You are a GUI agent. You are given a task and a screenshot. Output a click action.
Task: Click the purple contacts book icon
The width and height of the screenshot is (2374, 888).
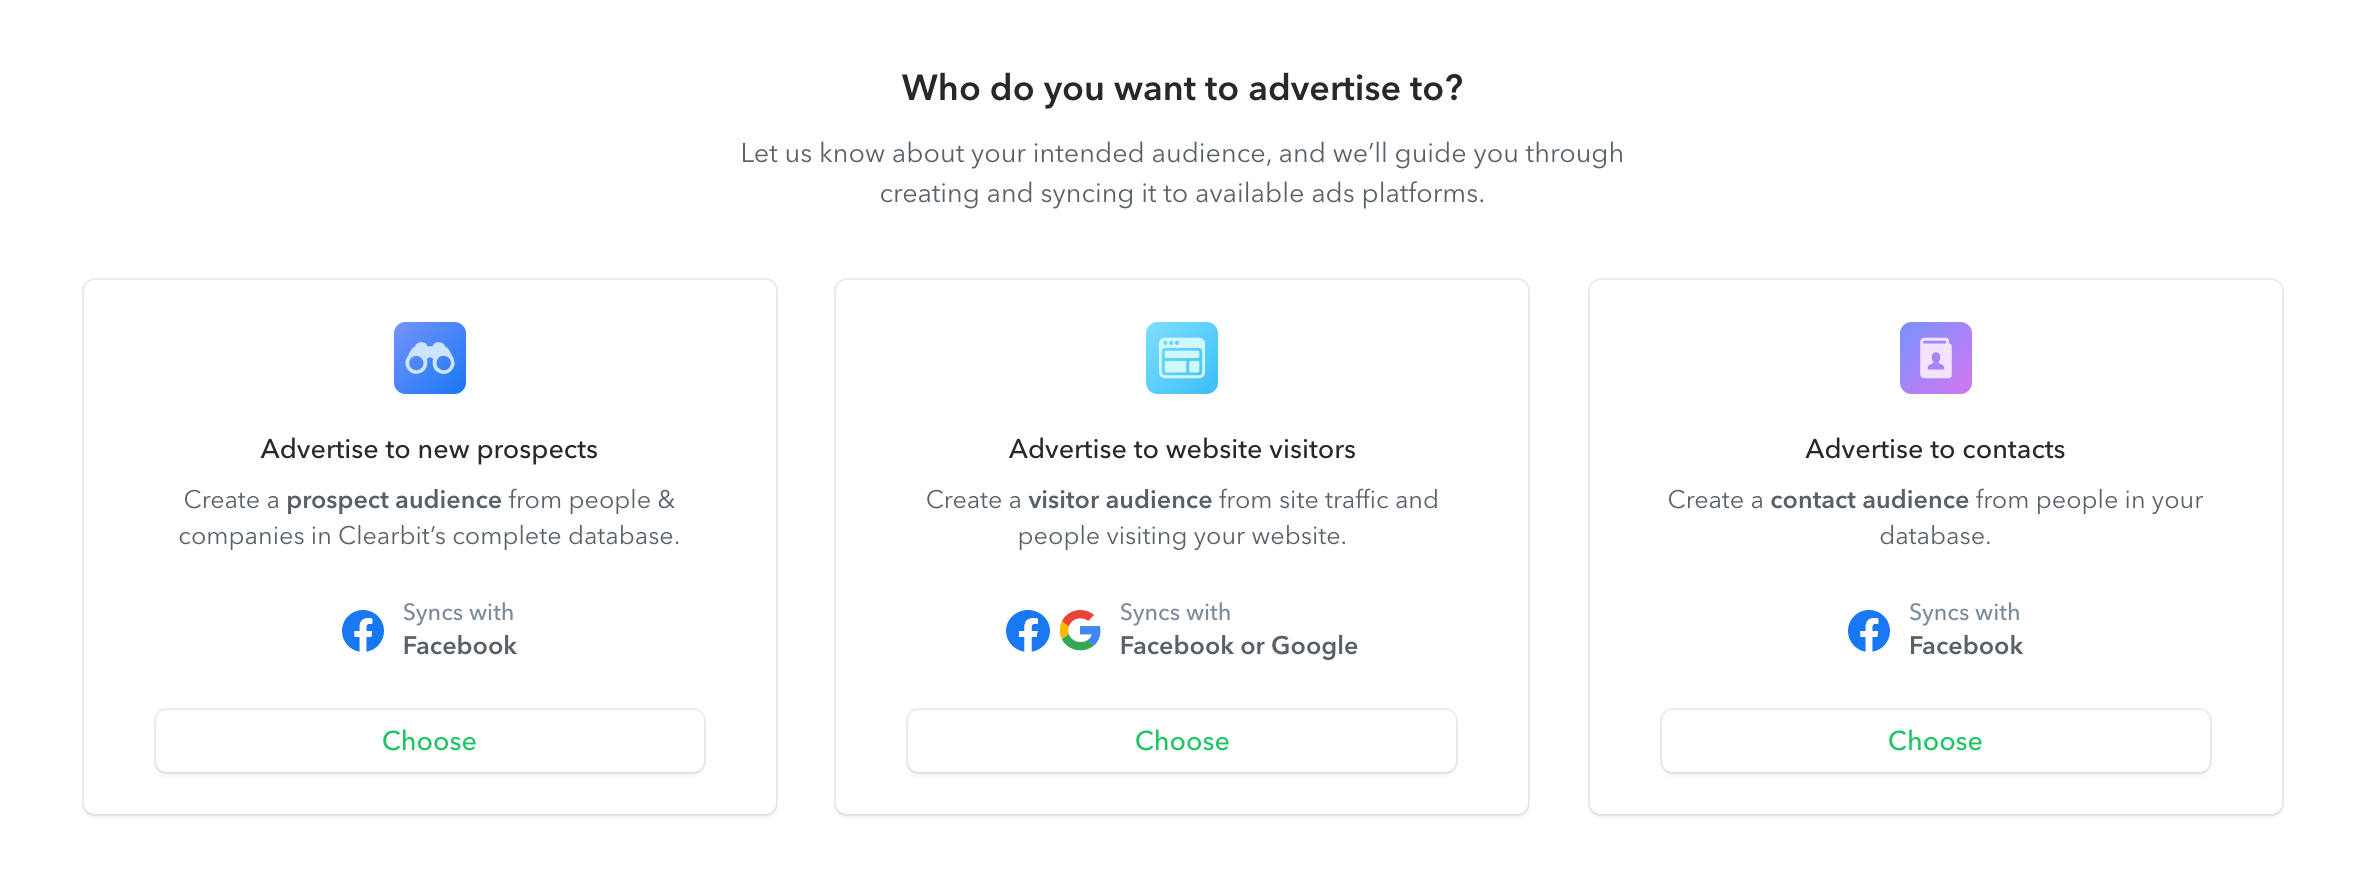(x=1936, y=358)
